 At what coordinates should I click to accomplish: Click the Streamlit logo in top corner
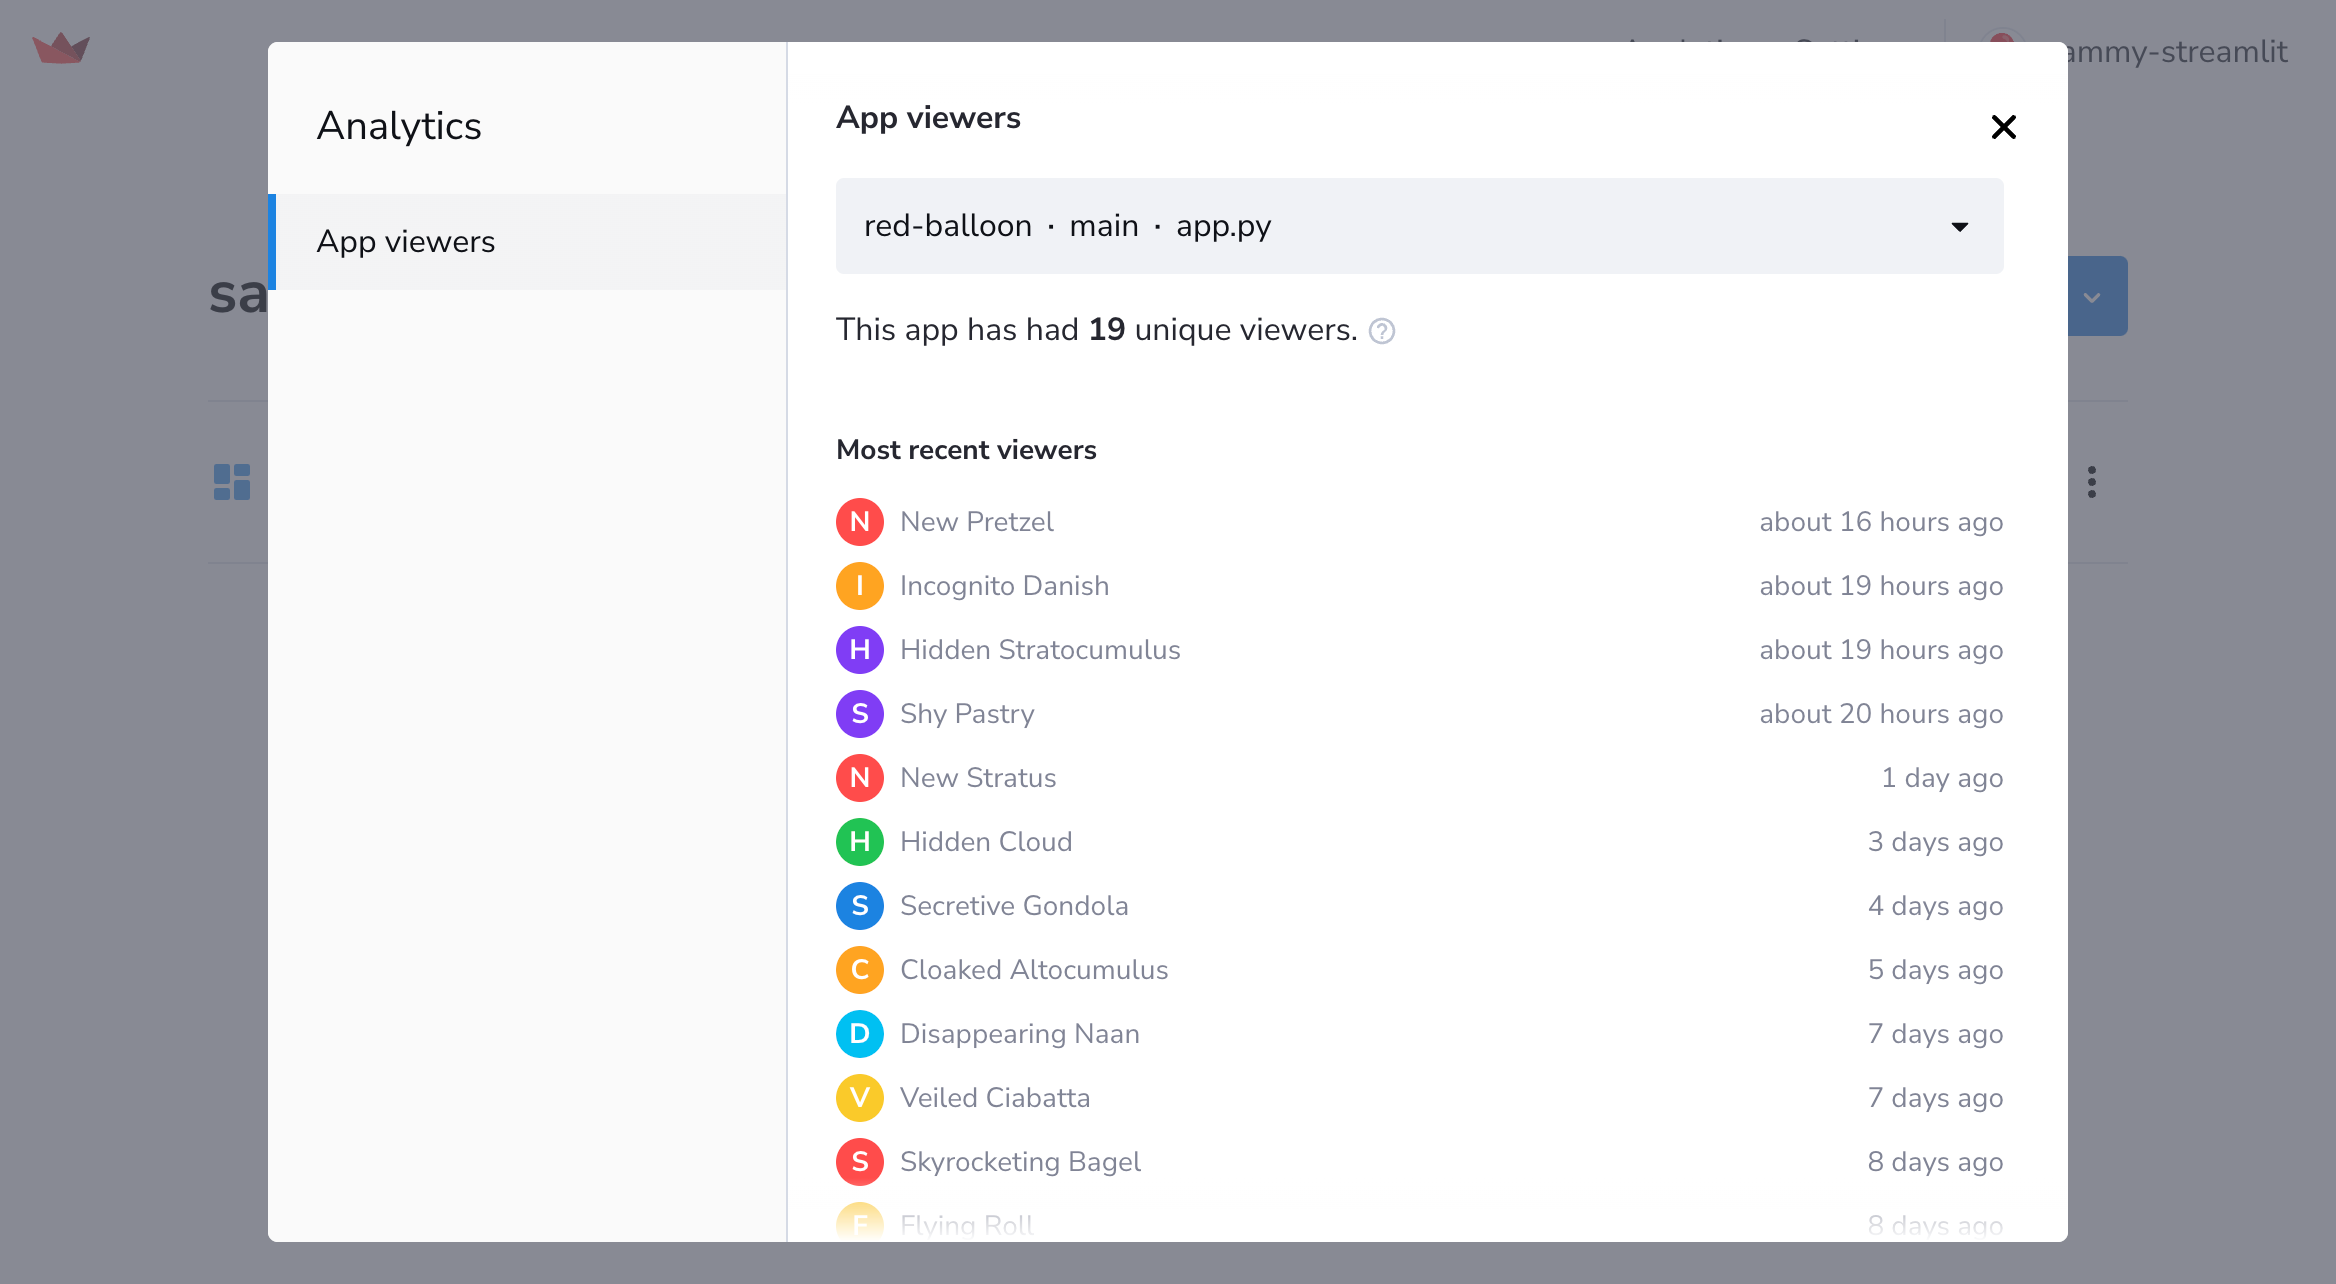click(x=61, y=48)
